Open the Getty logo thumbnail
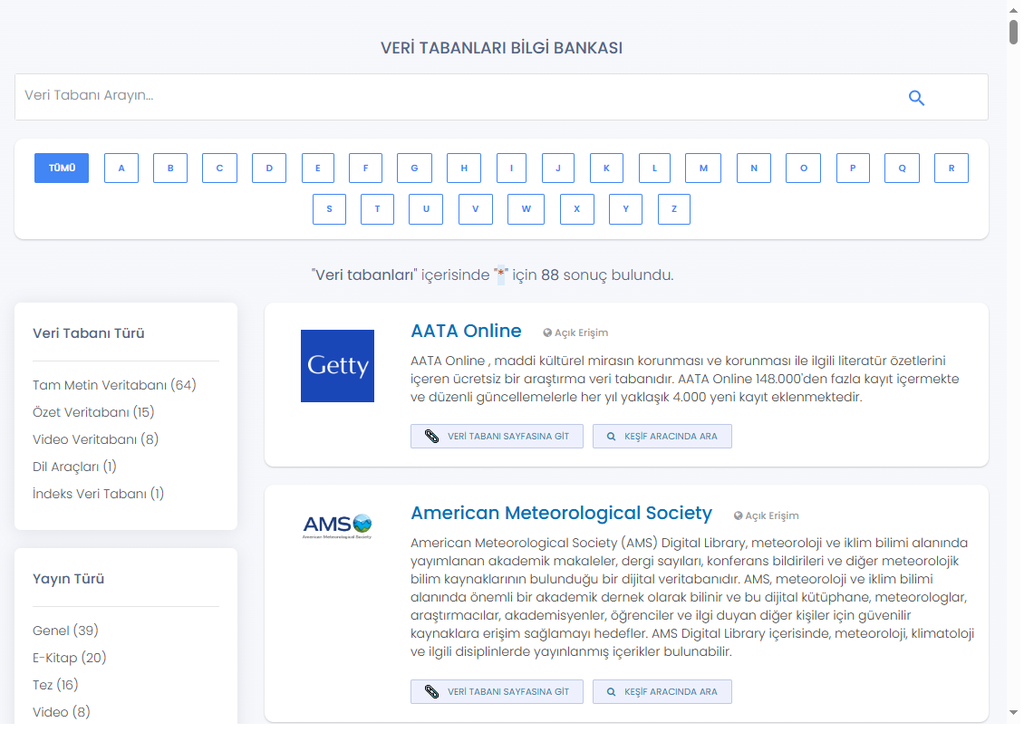The image size is (1024, 732). tap(337, 366)
